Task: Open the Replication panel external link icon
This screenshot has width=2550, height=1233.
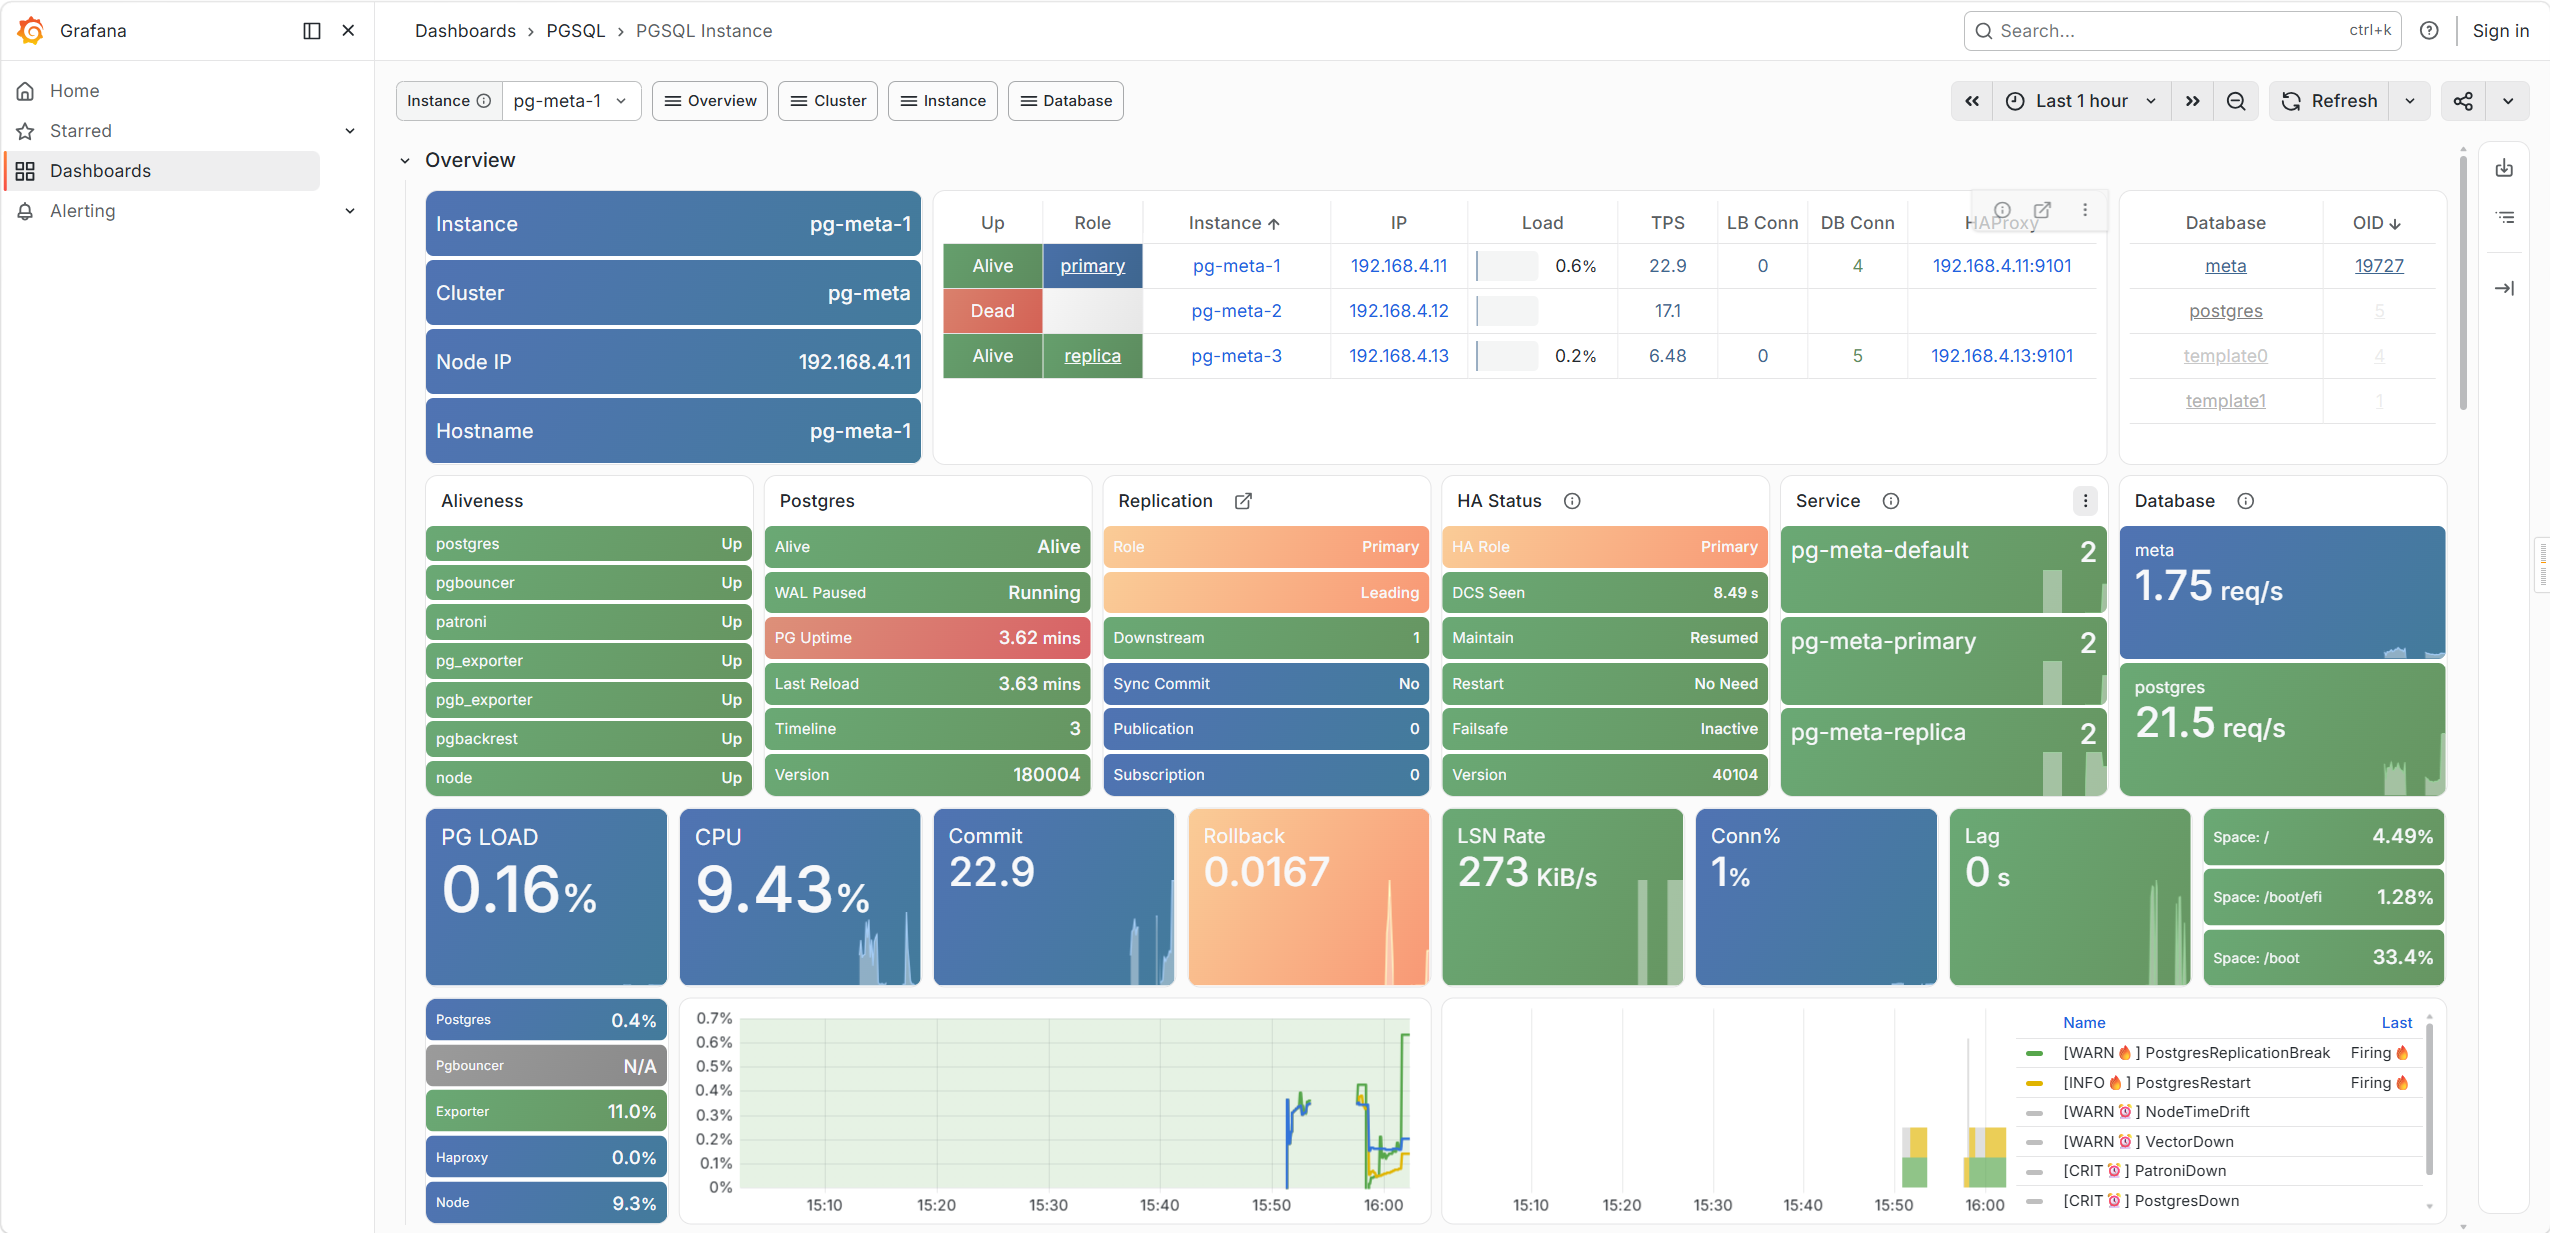Action: pyautogui.click(x=1243, y=501)
